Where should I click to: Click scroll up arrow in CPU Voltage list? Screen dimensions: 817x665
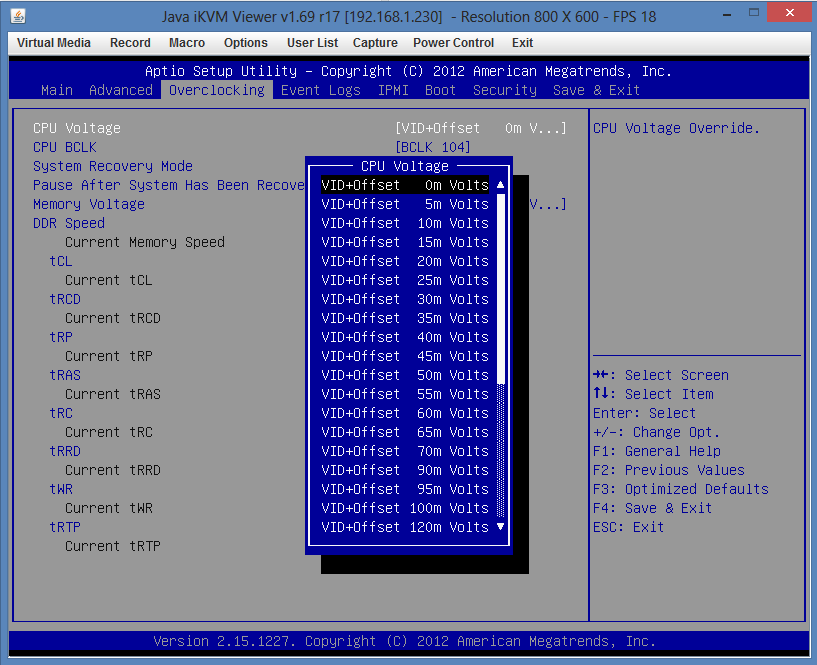coord(501,185)
